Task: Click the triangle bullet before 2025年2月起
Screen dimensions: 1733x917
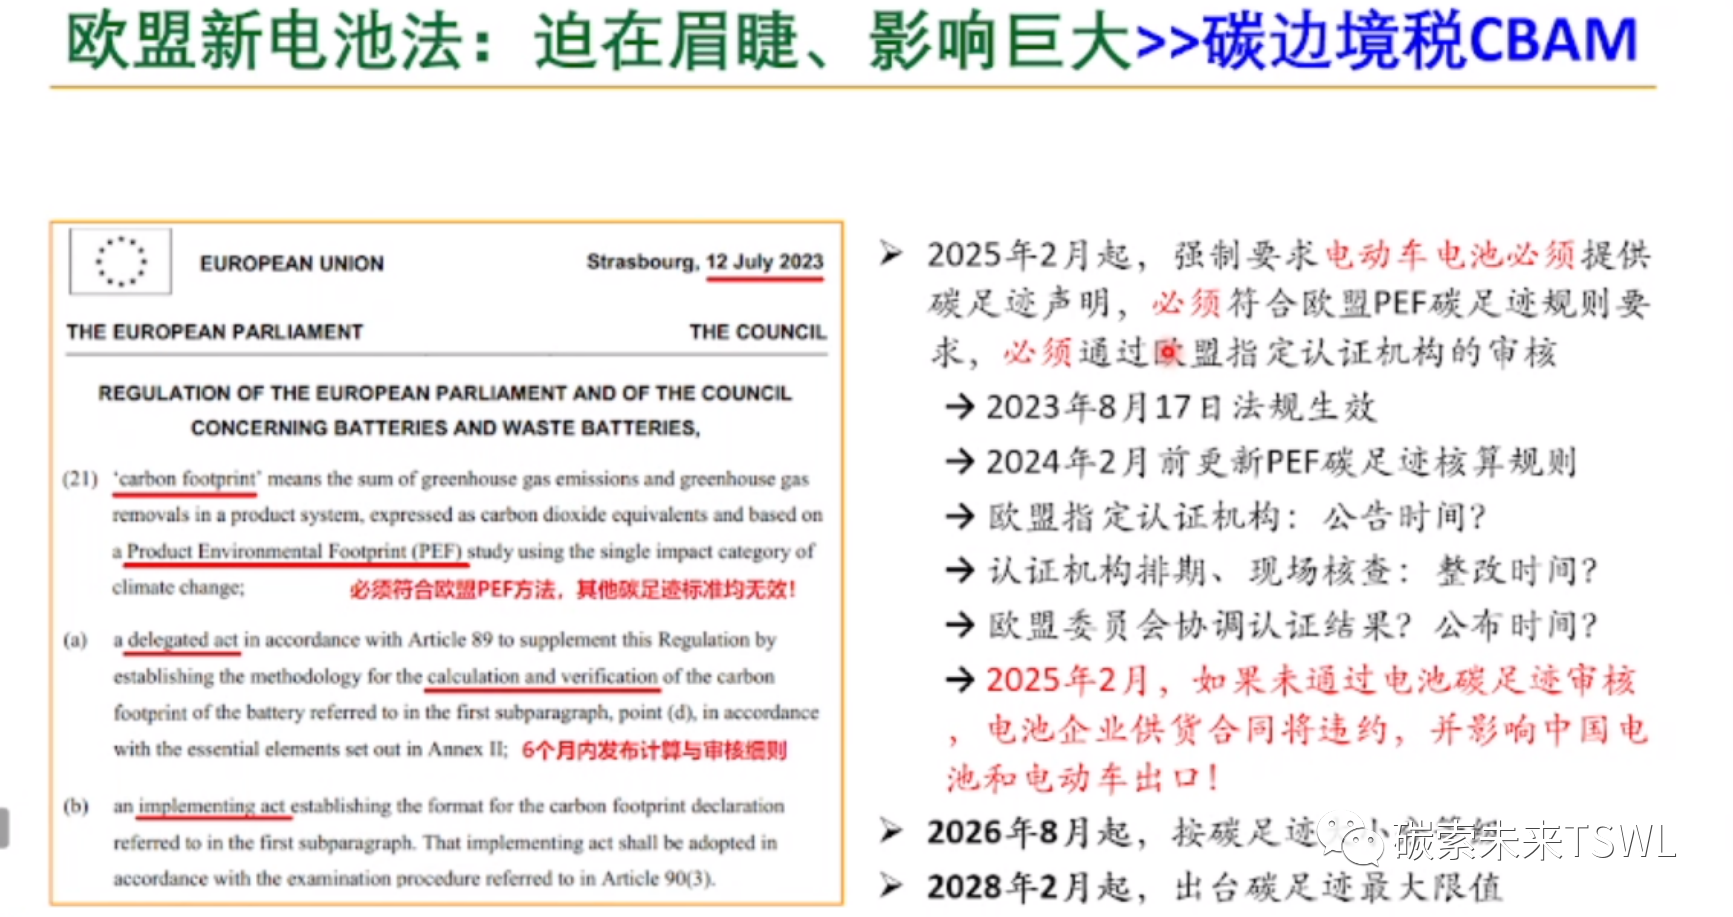Action: 890,254
